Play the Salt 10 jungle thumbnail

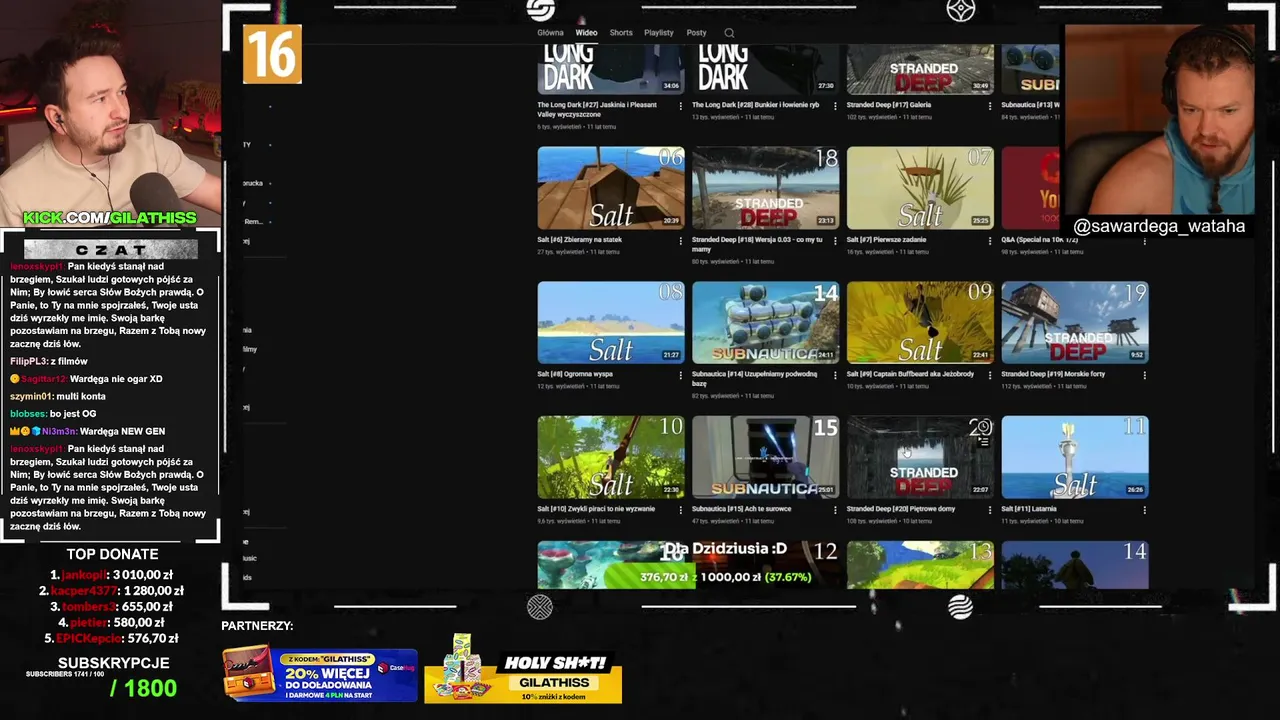tap(611, 458)
